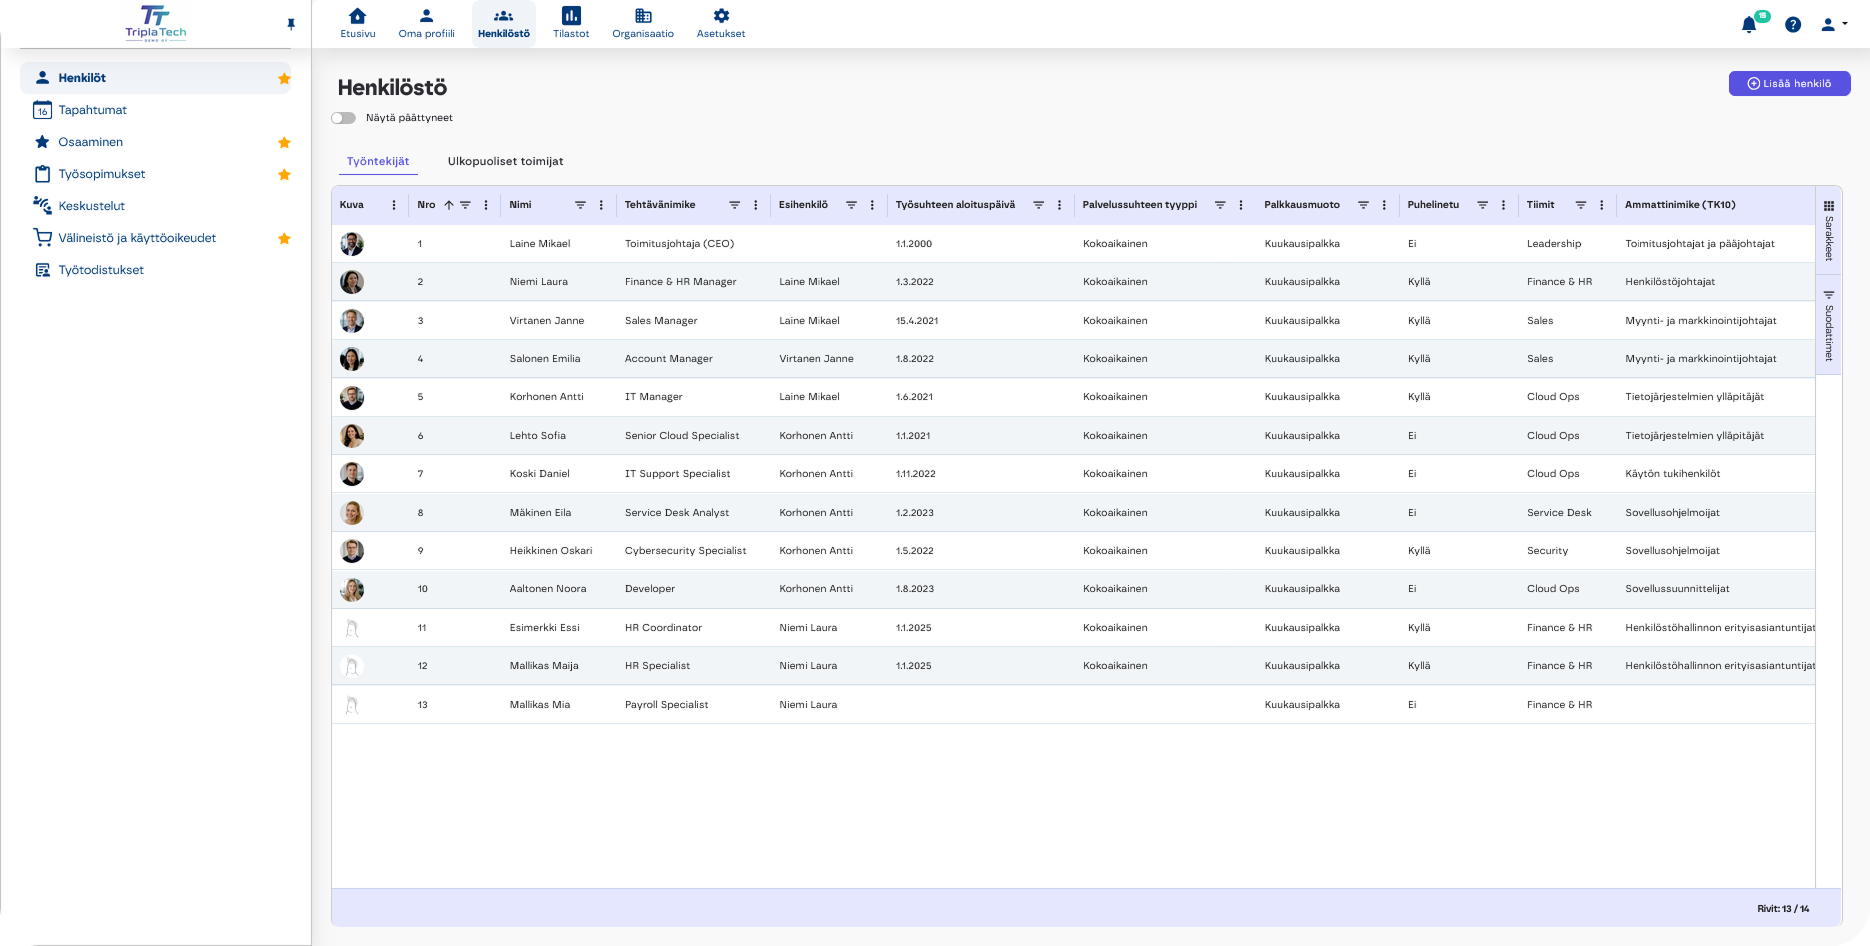Click the Nro ascending sort arrow
Image resolution: width=1870 pixels, height=946 pixels.
tap(449, 205)
